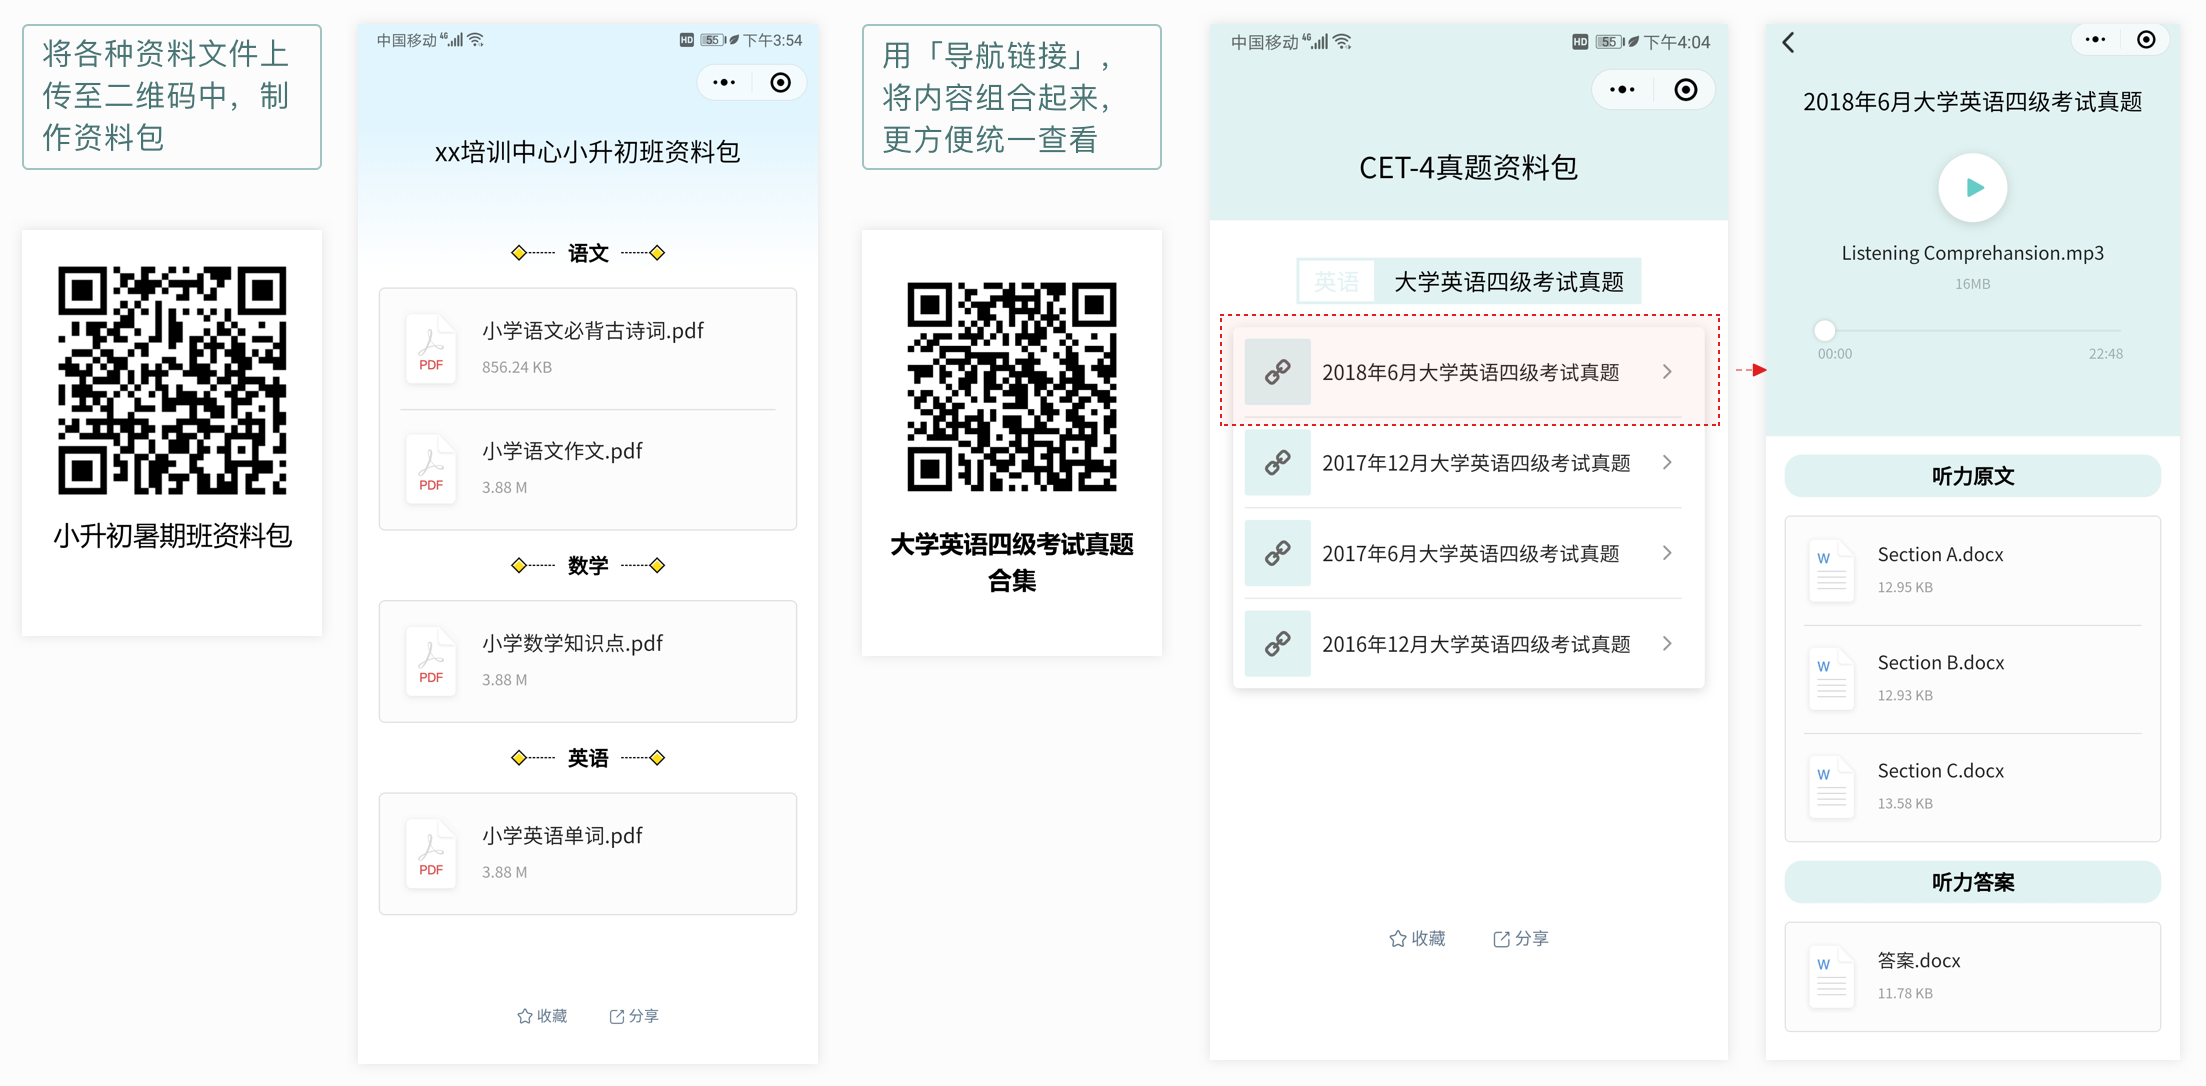Open Word icon for Section A.docx
The height and width of the screenshot is (1086, 2206).
(1831, 569)
